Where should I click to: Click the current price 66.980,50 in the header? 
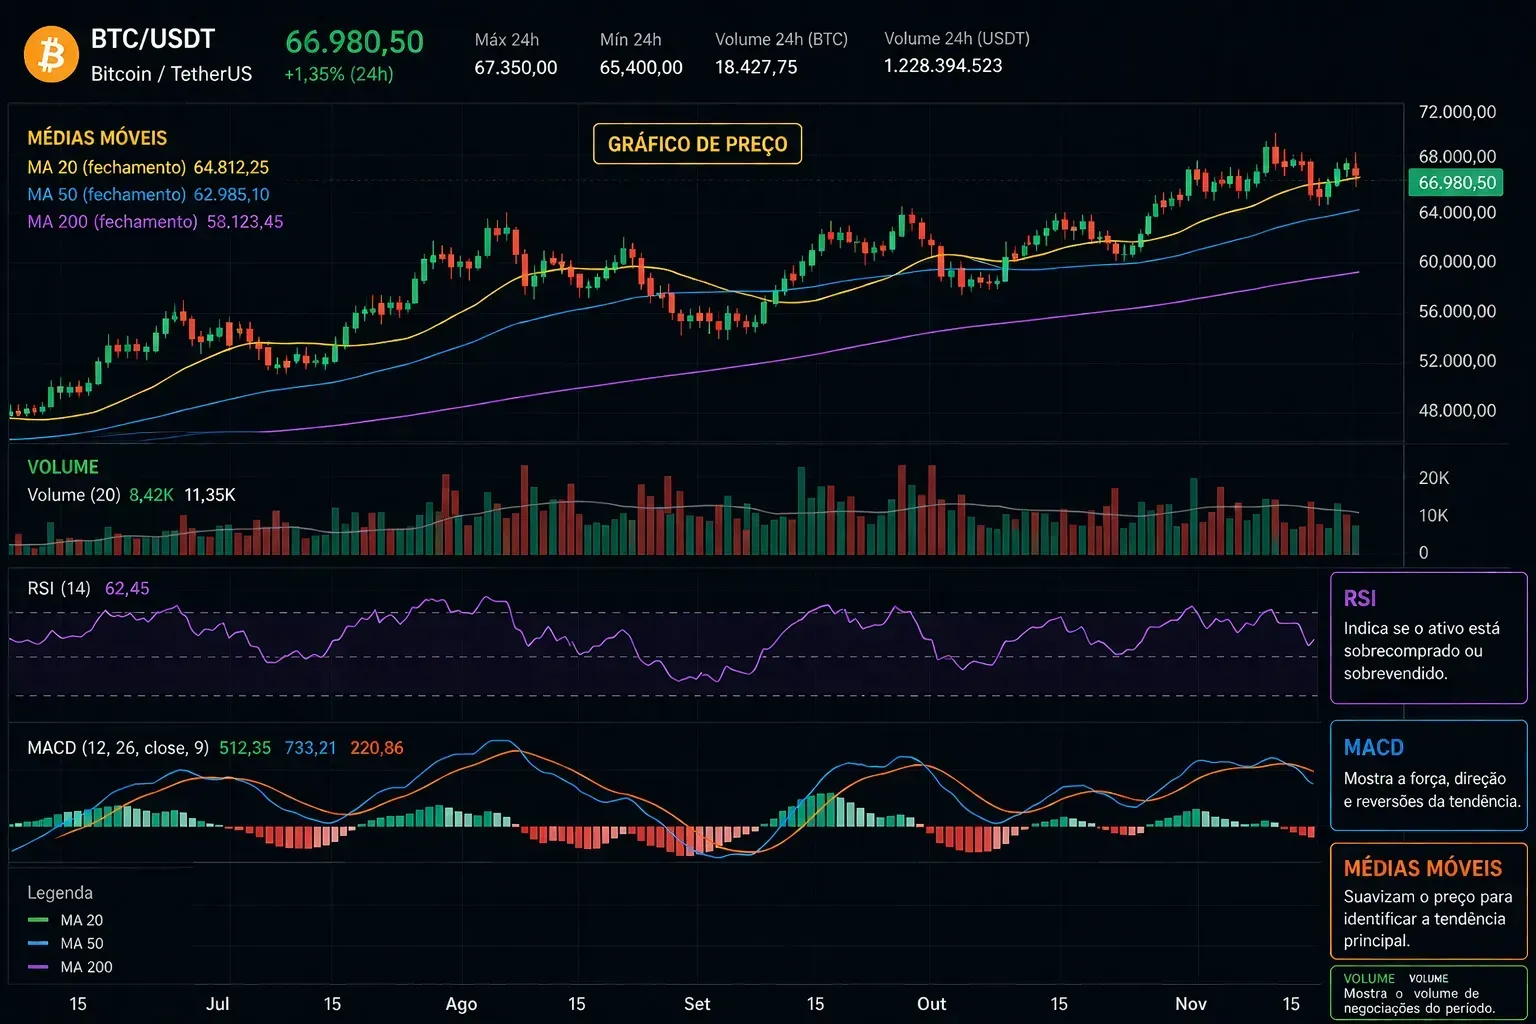(355, 42)
